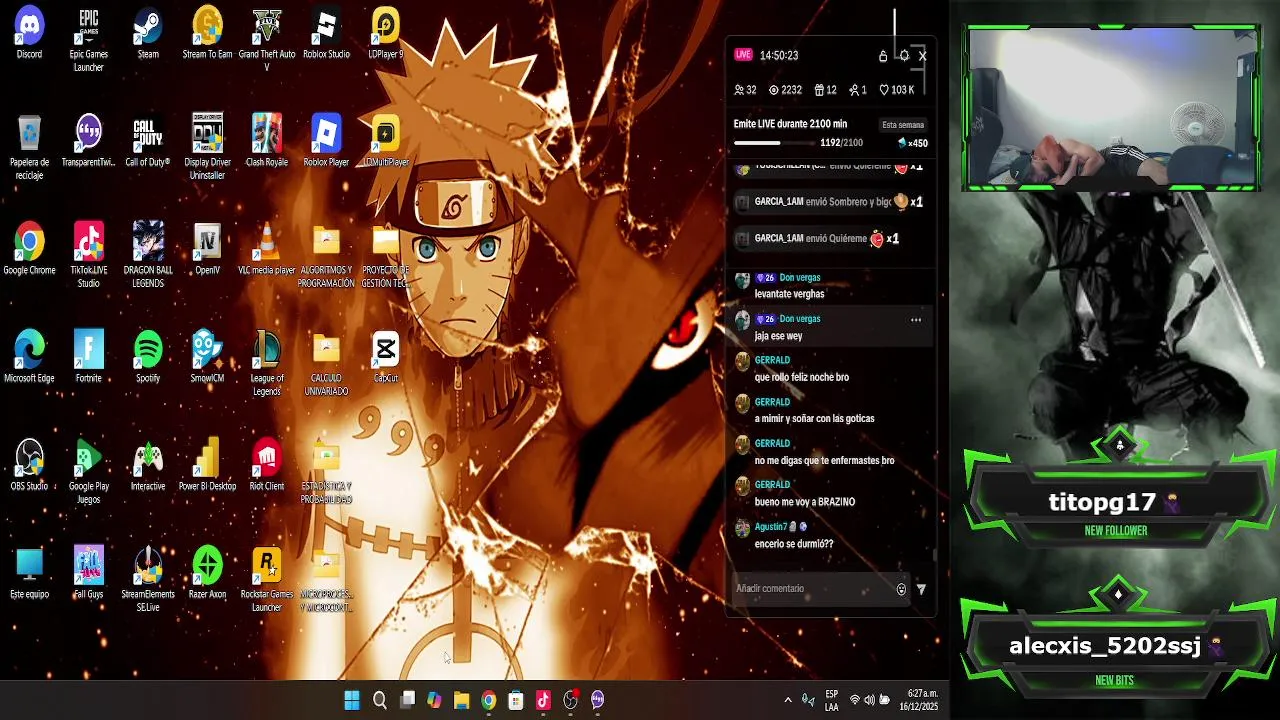Select the PROYECTO DE GESTIÓN folder
1280x720 pixels.
[385, 256]
